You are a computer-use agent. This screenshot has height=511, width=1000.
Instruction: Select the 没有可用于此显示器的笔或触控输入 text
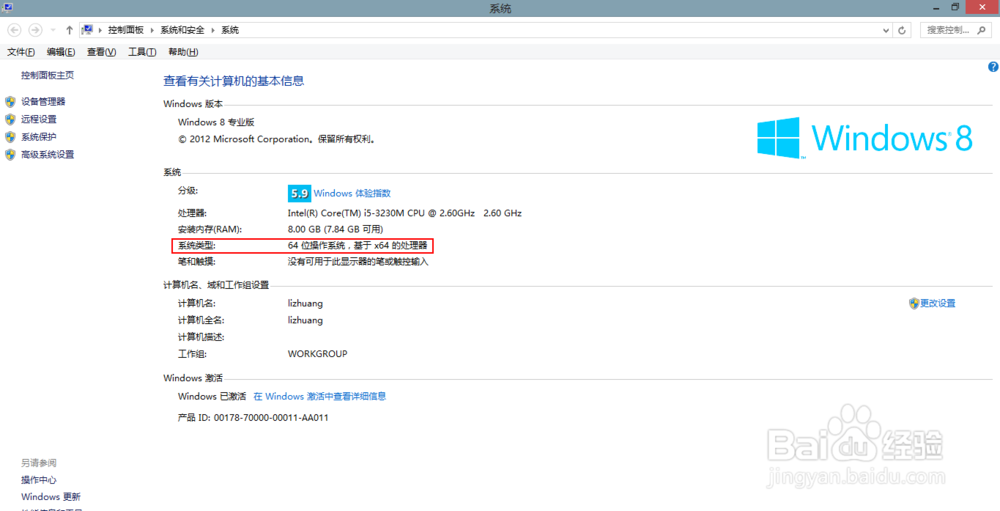(358, 262)
